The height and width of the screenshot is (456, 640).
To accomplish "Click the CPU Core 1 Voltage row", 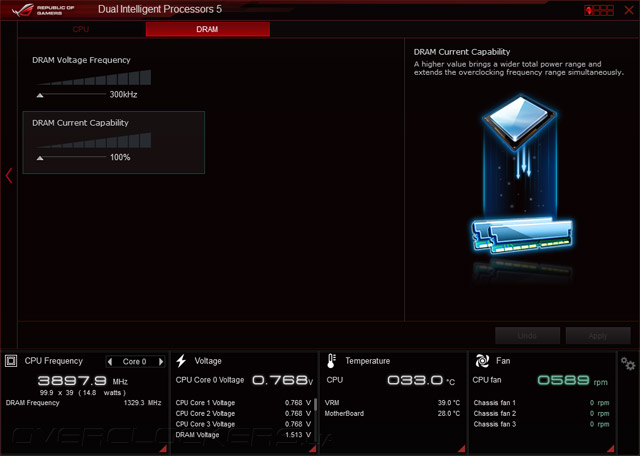I will [x=243, y=403].
